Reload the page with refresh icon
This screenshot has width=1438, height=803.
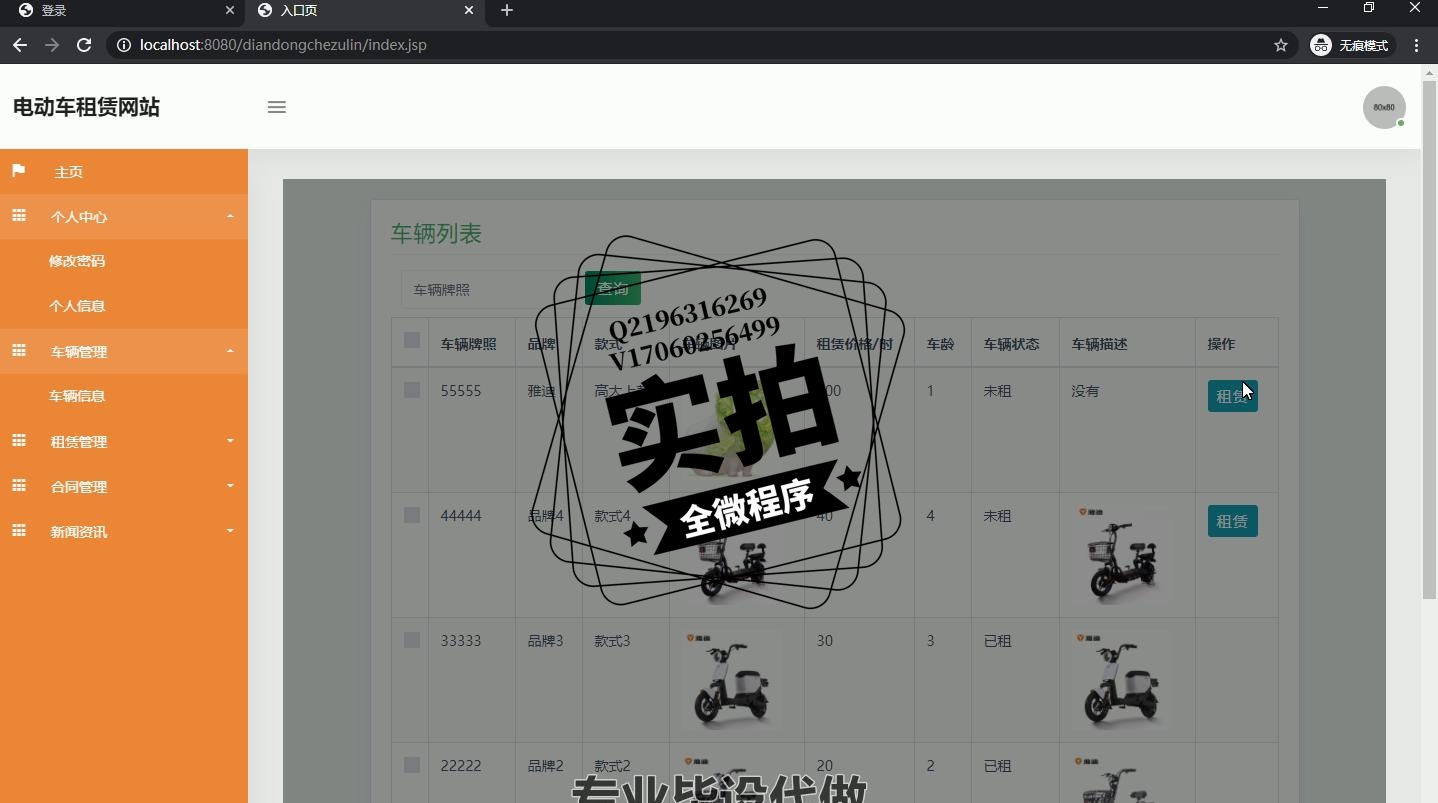(x=84, y=45)
